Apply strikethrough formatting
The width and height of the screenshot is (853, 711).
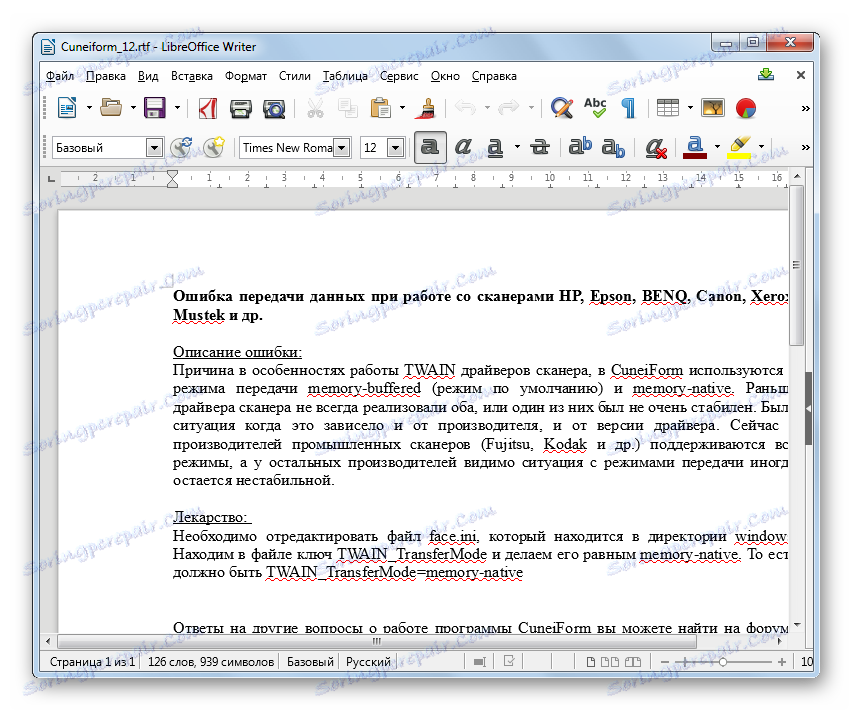[540, 147]
